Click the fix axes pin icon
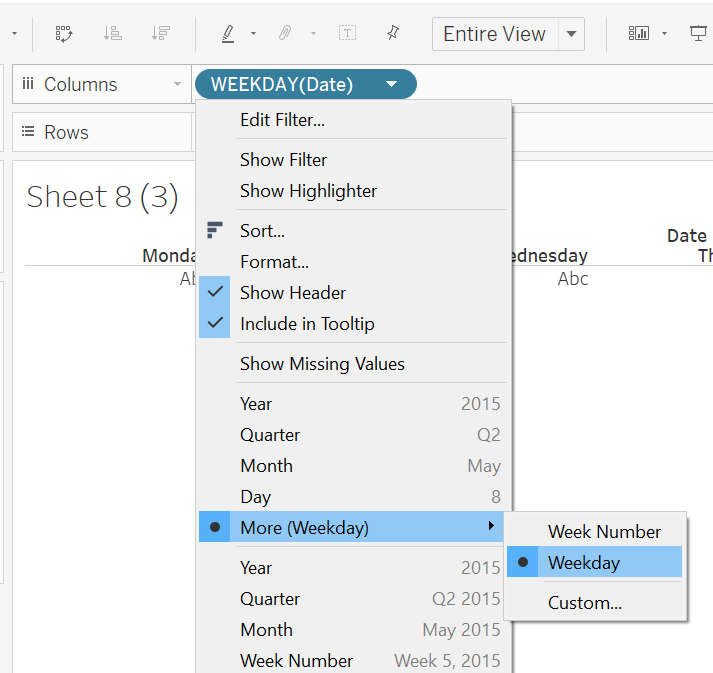Viewport: 713px width, 673px height. 393,33
